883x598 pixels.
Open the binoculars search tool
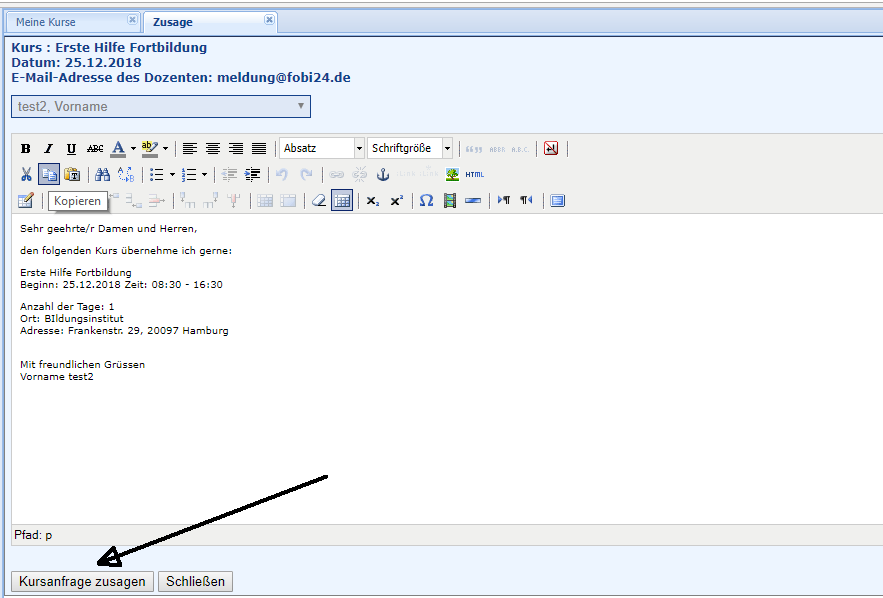tap(102, 174)
